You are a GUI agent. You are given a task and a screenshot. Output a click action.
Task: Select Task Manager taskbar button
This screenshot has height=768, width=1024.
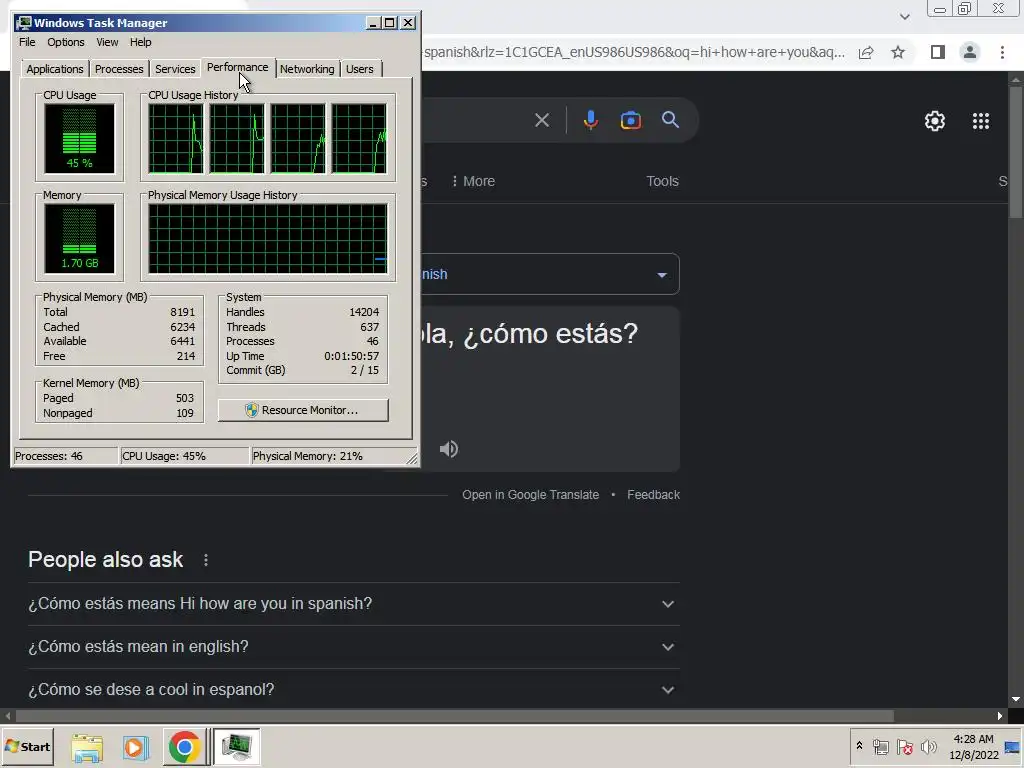(x=236, y=746)
